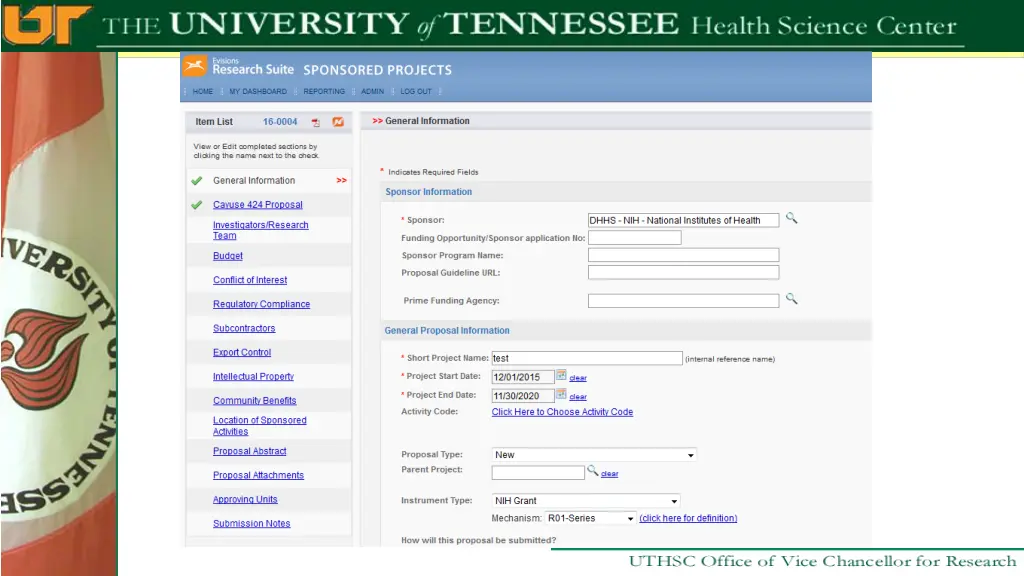Image resolution: width=1024 pixels, height=576 pixels.
Task: Open Investigators/Research Team section
Action: [x=261, y=230]
